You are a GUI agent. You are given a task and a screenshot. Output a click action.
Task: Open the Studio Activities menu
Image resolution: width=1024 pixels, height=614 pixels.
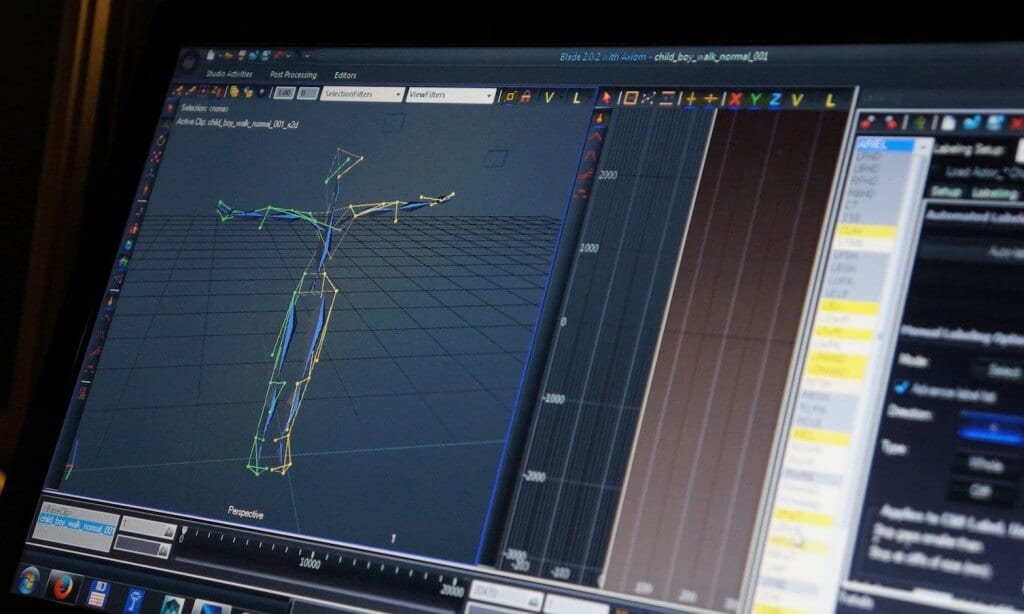[x=229, y=73]
